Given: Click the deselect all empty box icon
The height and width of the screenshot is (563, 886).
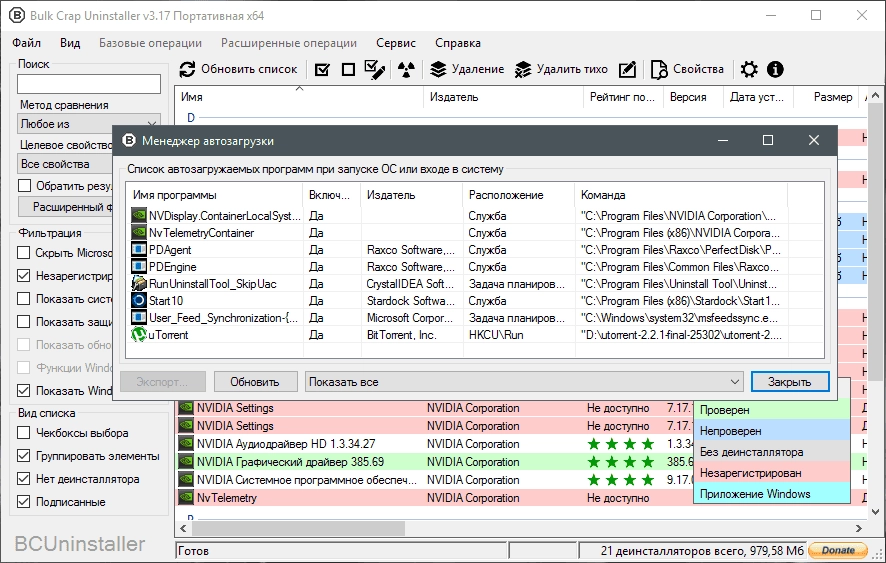Looking at the screenshot, I should click(x=349, y=70).
